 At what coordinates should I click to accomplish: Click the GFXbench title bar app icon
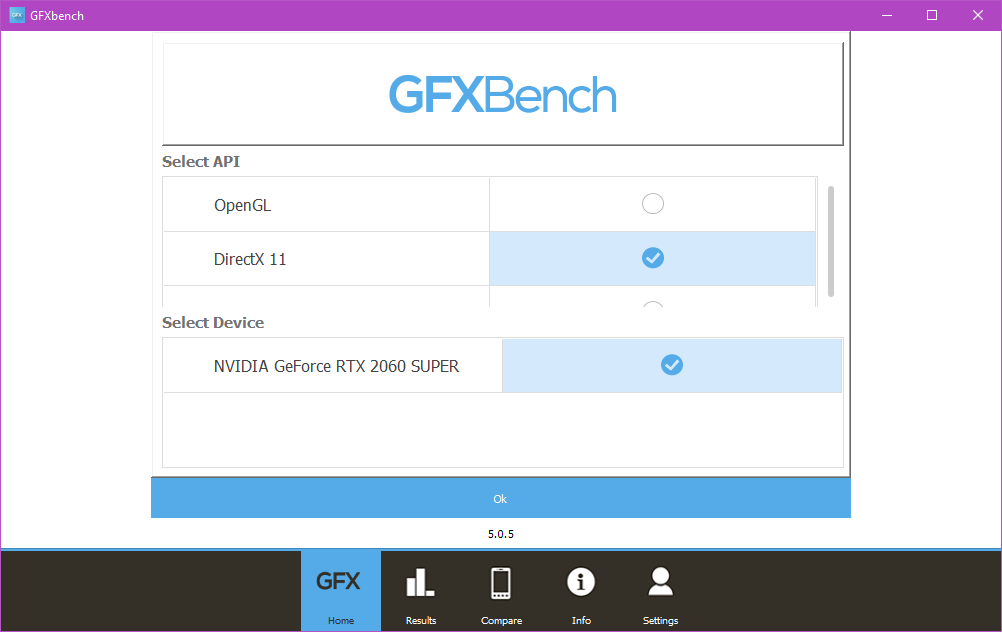(17, 15)
